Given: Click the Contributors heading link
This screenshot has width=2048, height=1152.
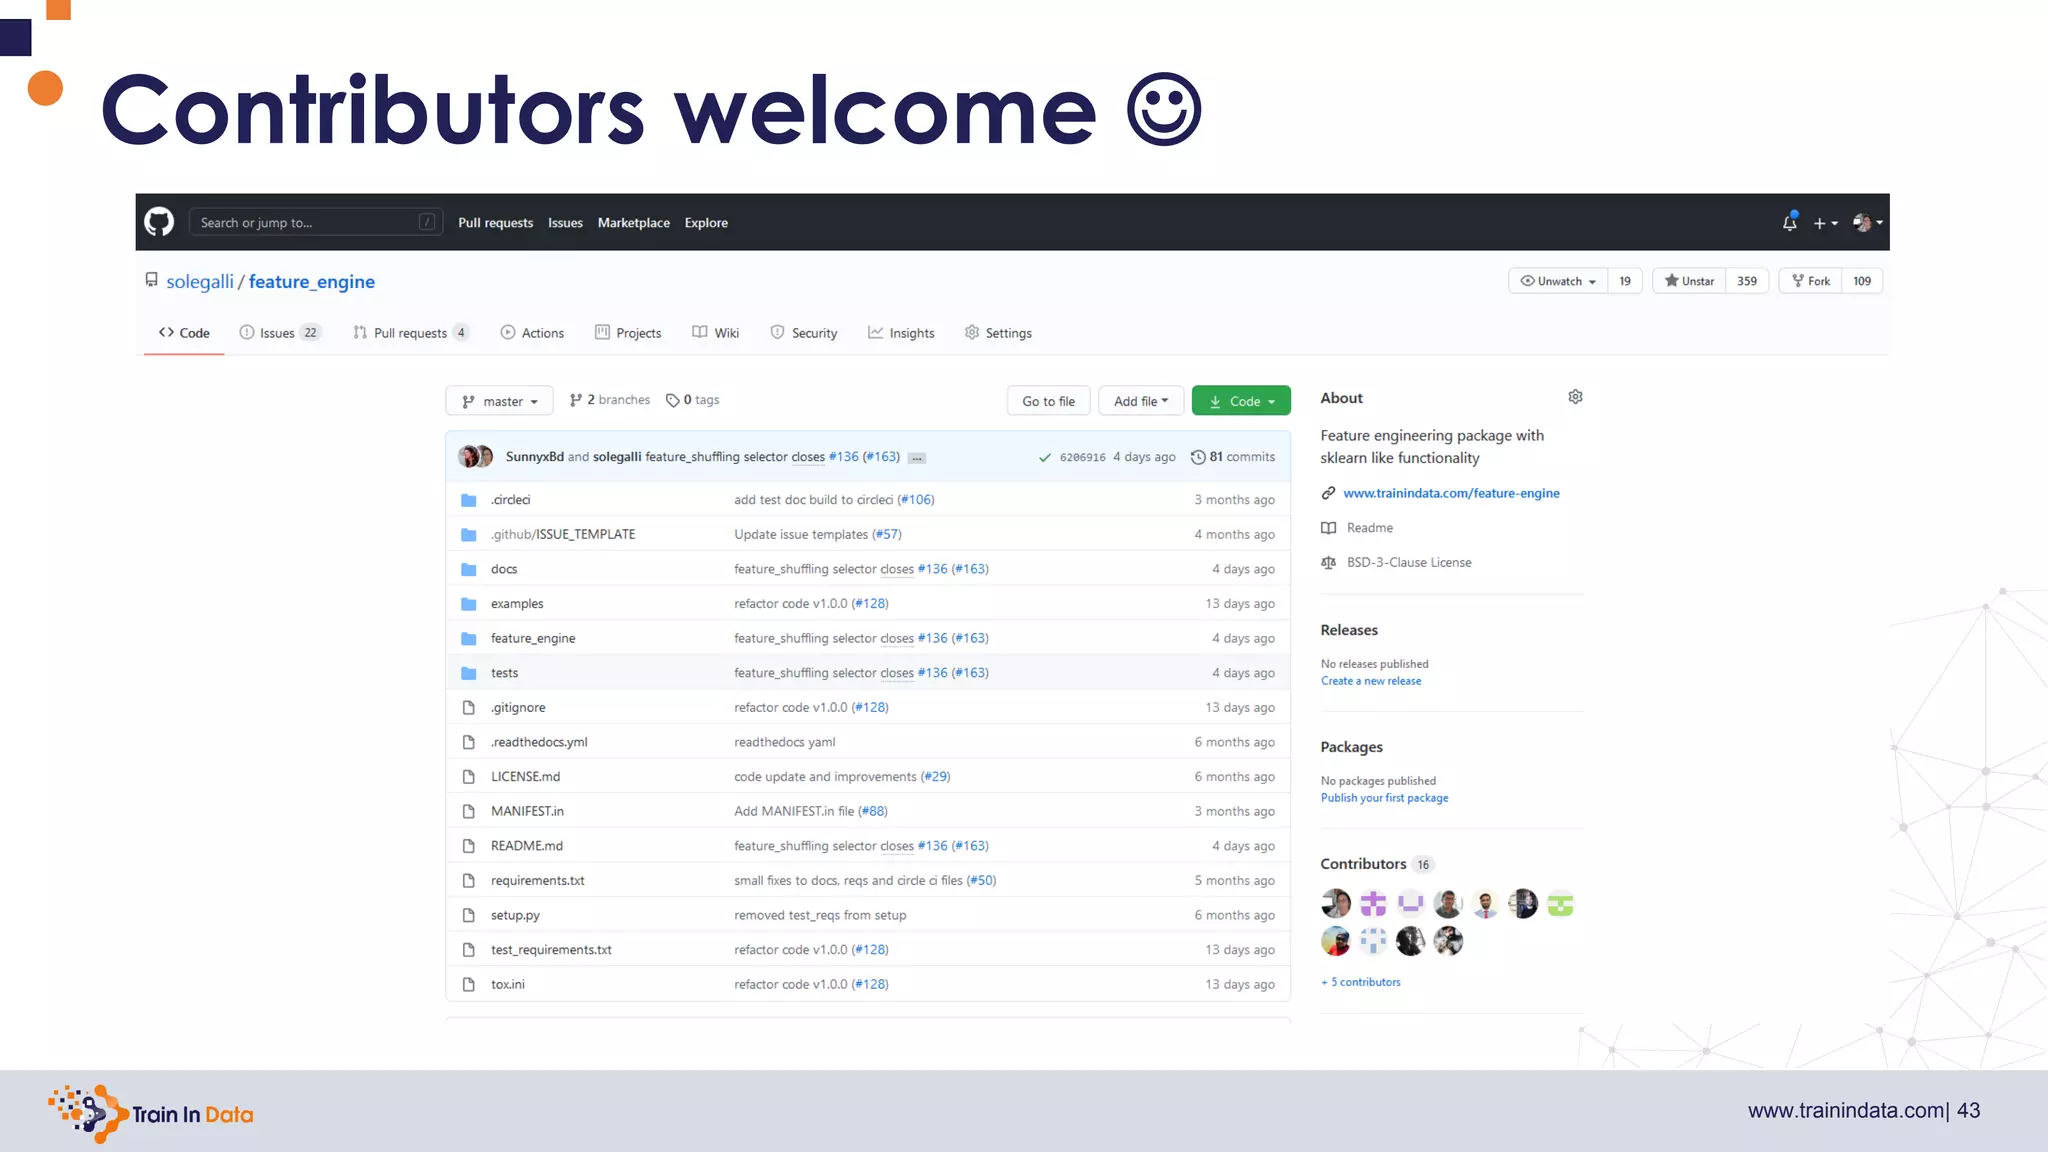Looking at the screenshot, I should click(1363, 864).
